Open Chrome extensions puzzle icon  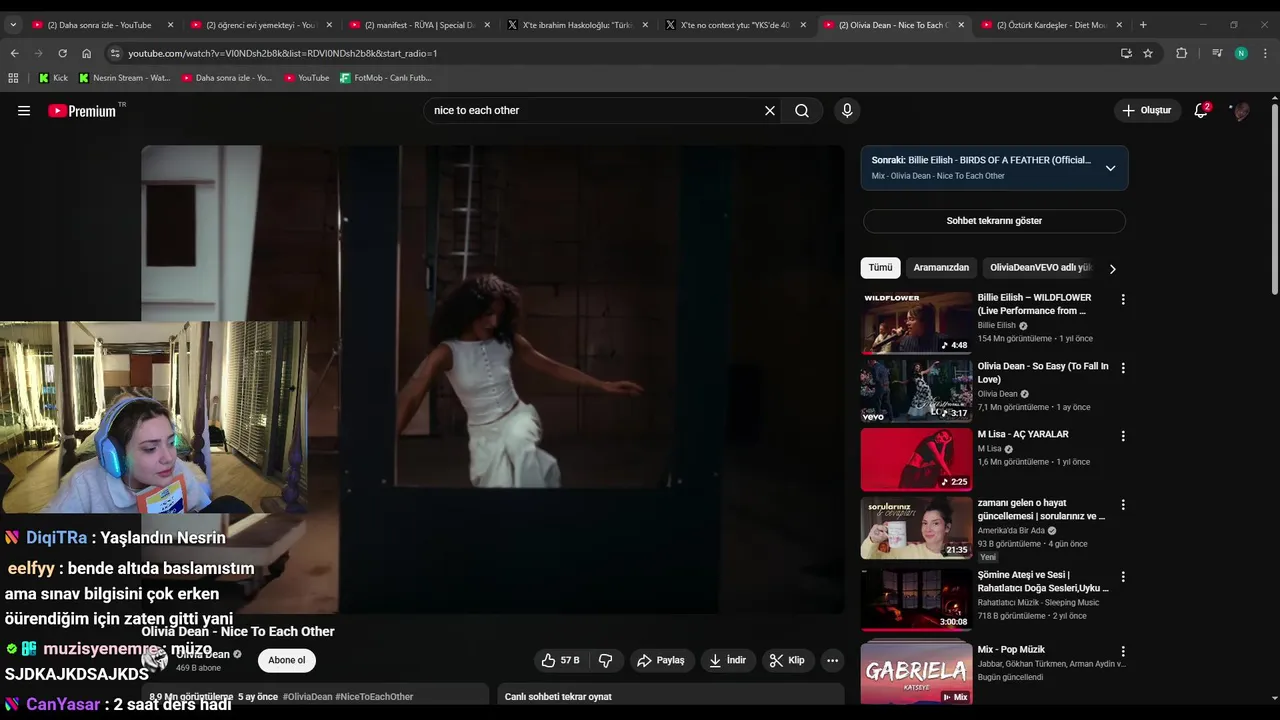pyautogui.click(x=1181, y=53)
